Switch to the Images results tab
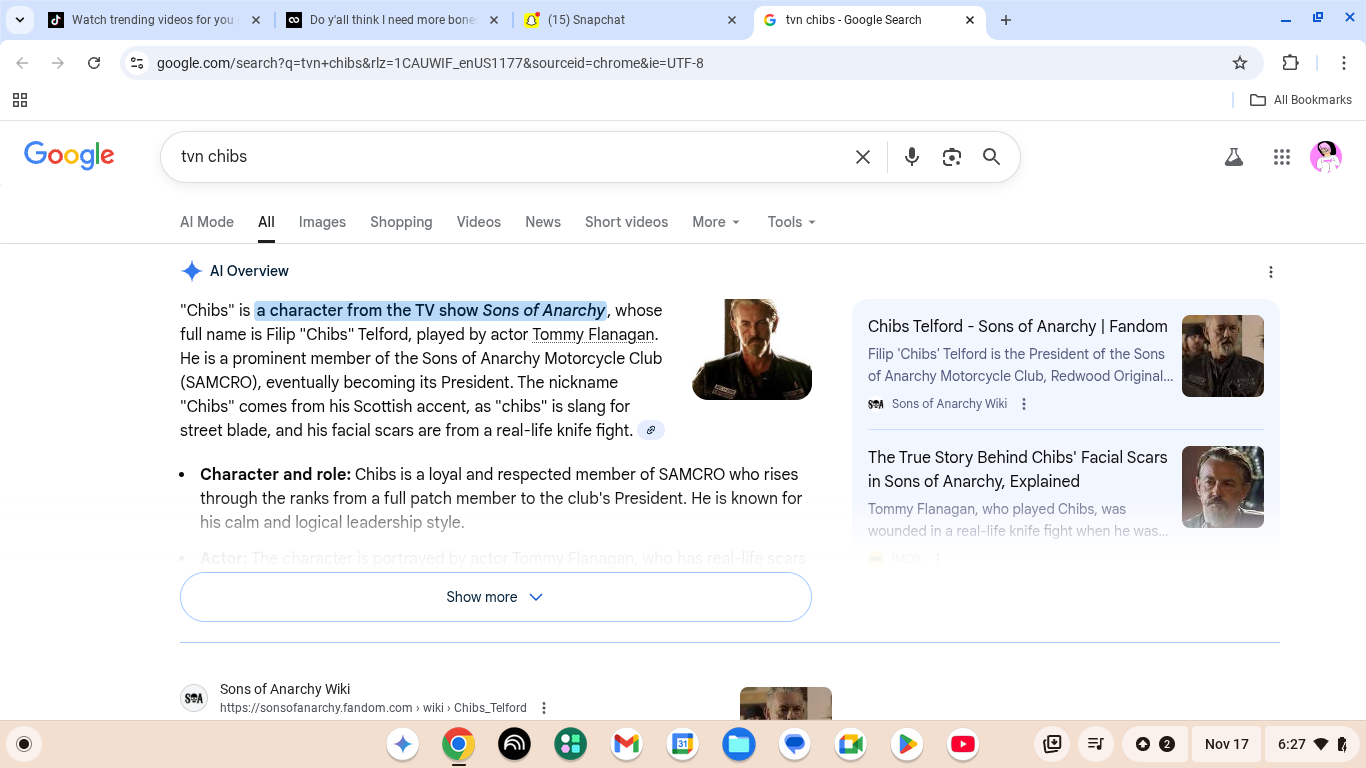Viewport: 1366px width, 768px height. tap(322, 222)
